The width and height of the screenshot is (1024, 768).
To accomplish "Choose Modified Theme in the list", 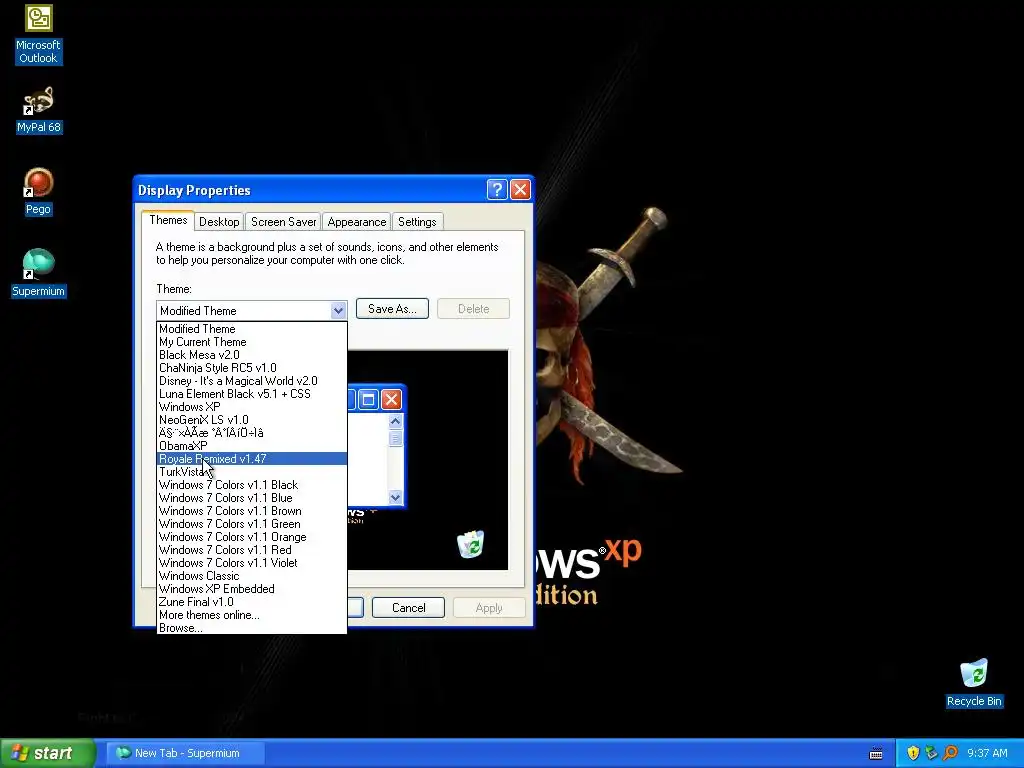I will point(251,329).
